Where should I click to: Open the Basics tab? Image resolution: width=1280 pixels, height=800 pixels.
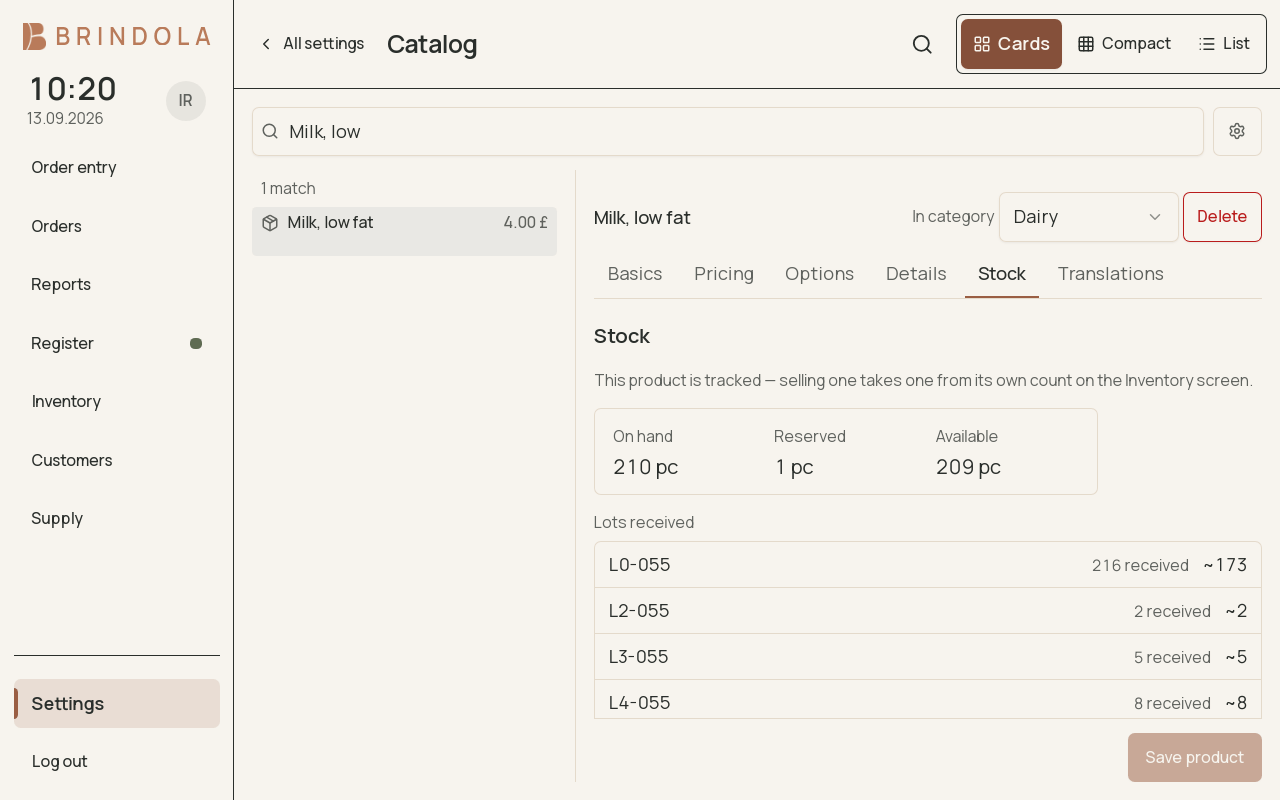(x=635, y=274)
